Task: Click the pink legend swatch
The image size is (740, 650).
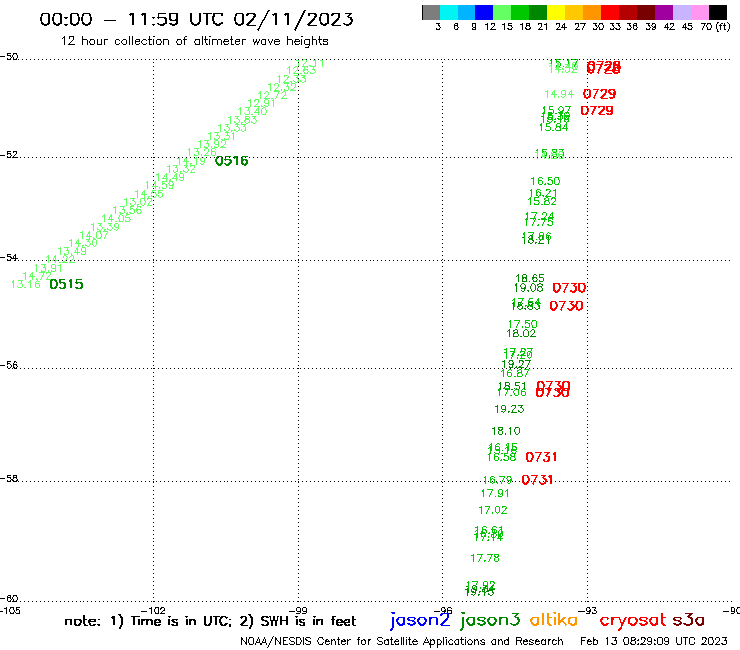Action: pyautogui.click(x=699, y=12)
